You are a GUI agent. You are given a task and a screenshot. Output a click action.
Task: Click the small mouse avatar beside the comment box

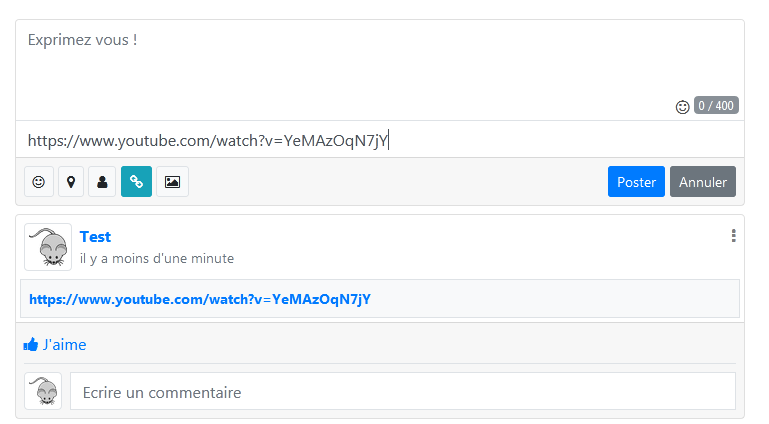pyautogui.click(x=43, y=391)
